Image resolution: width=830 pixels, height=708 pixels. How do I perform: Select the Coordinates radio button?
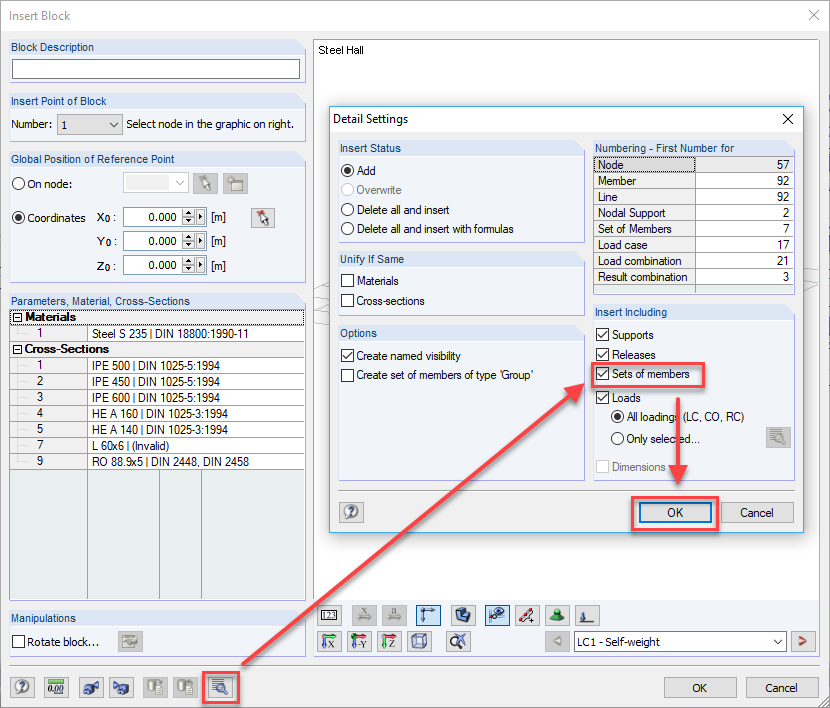[x=19, y=217]
